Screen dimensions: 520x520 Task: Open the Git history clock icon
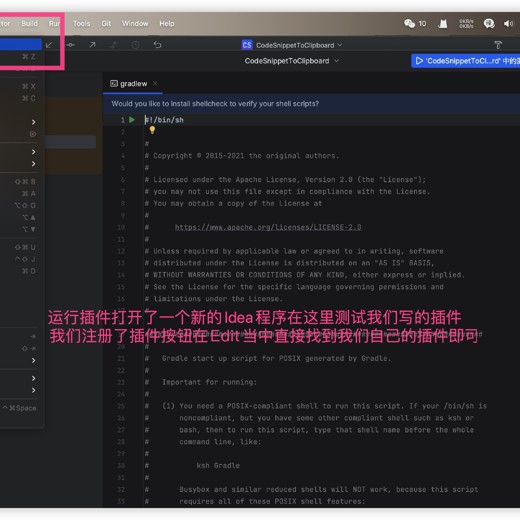click(x=135, y=45)
